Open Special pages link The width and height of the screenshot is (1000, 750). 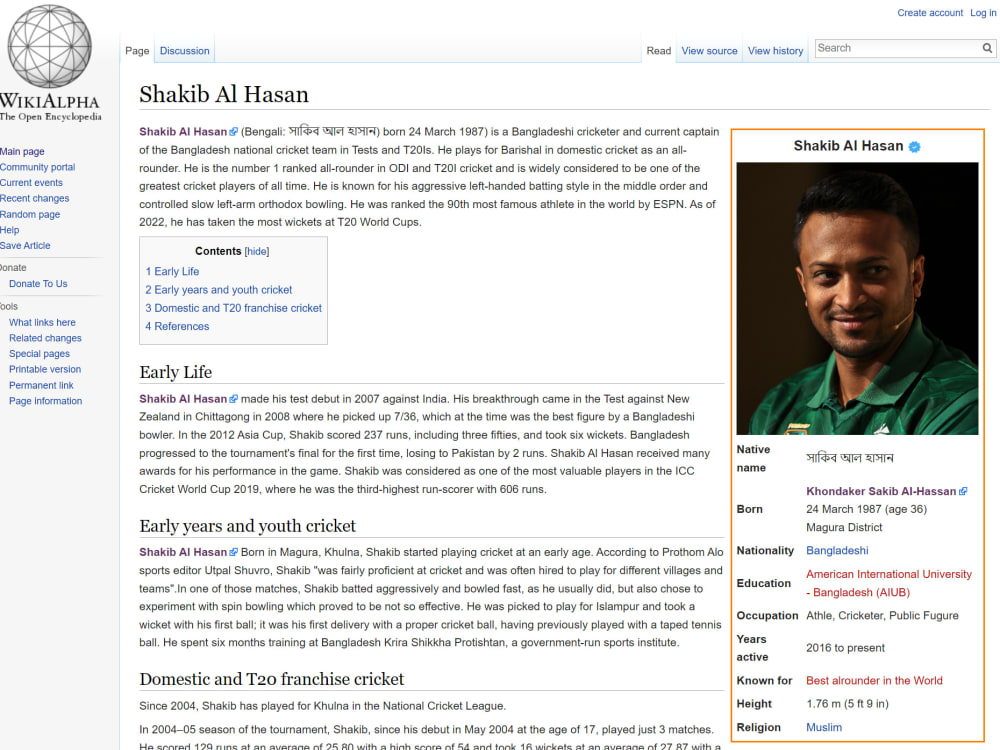click(x=40, y=353)
